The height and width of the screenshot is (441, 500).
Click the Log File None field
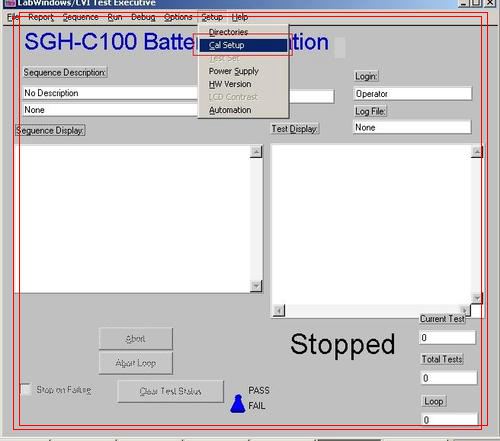[412, 127]
